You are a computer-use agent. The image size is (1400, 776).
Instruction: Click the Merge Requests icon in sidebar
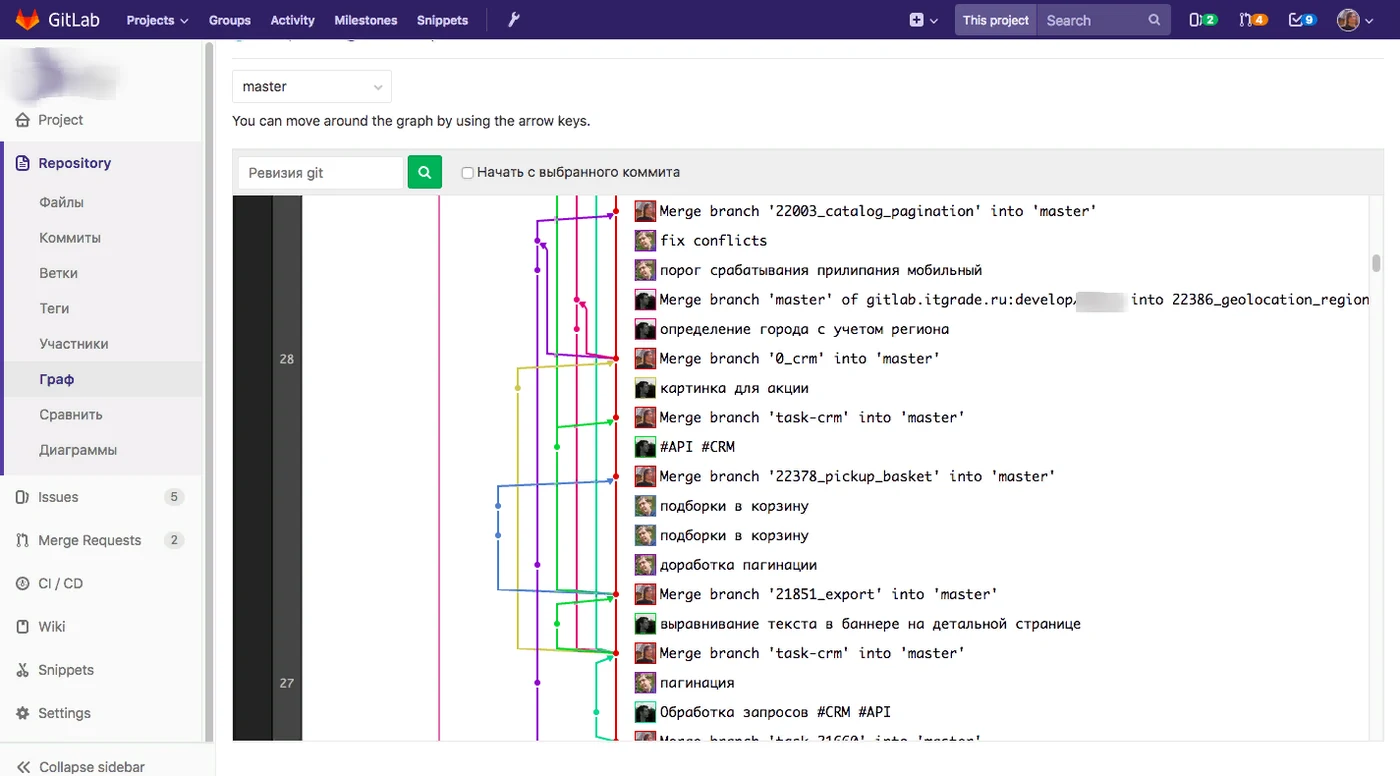tap(22, 540)
